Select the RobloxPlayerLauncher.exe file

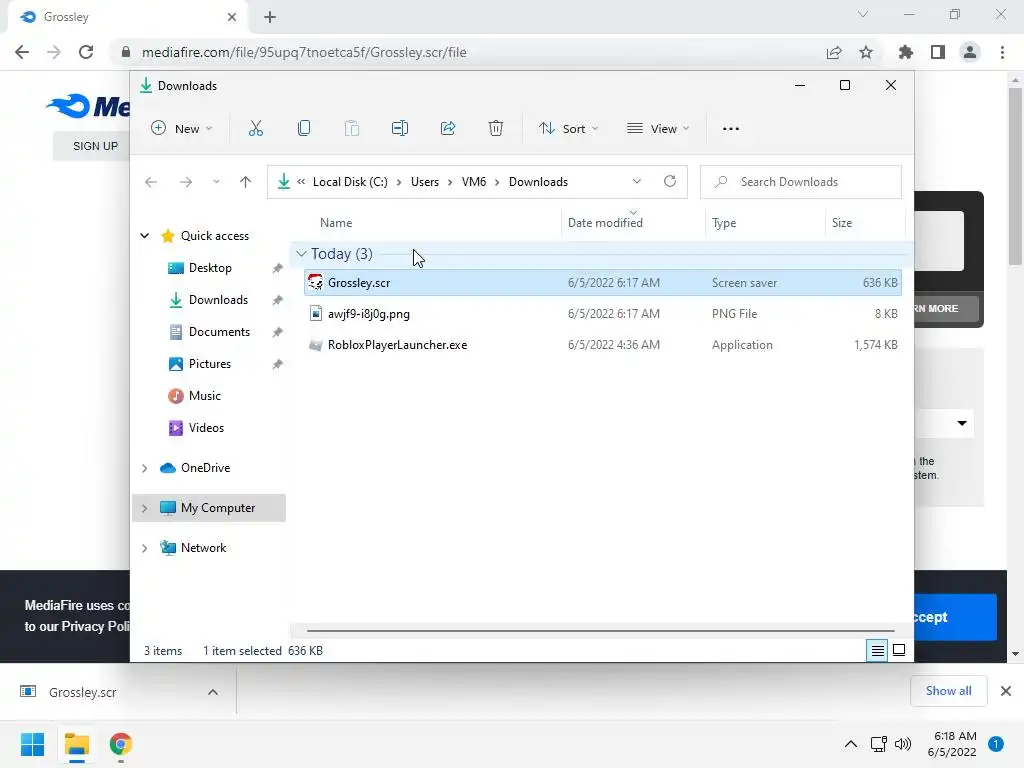pyautogui.click(x=602, y=345)
